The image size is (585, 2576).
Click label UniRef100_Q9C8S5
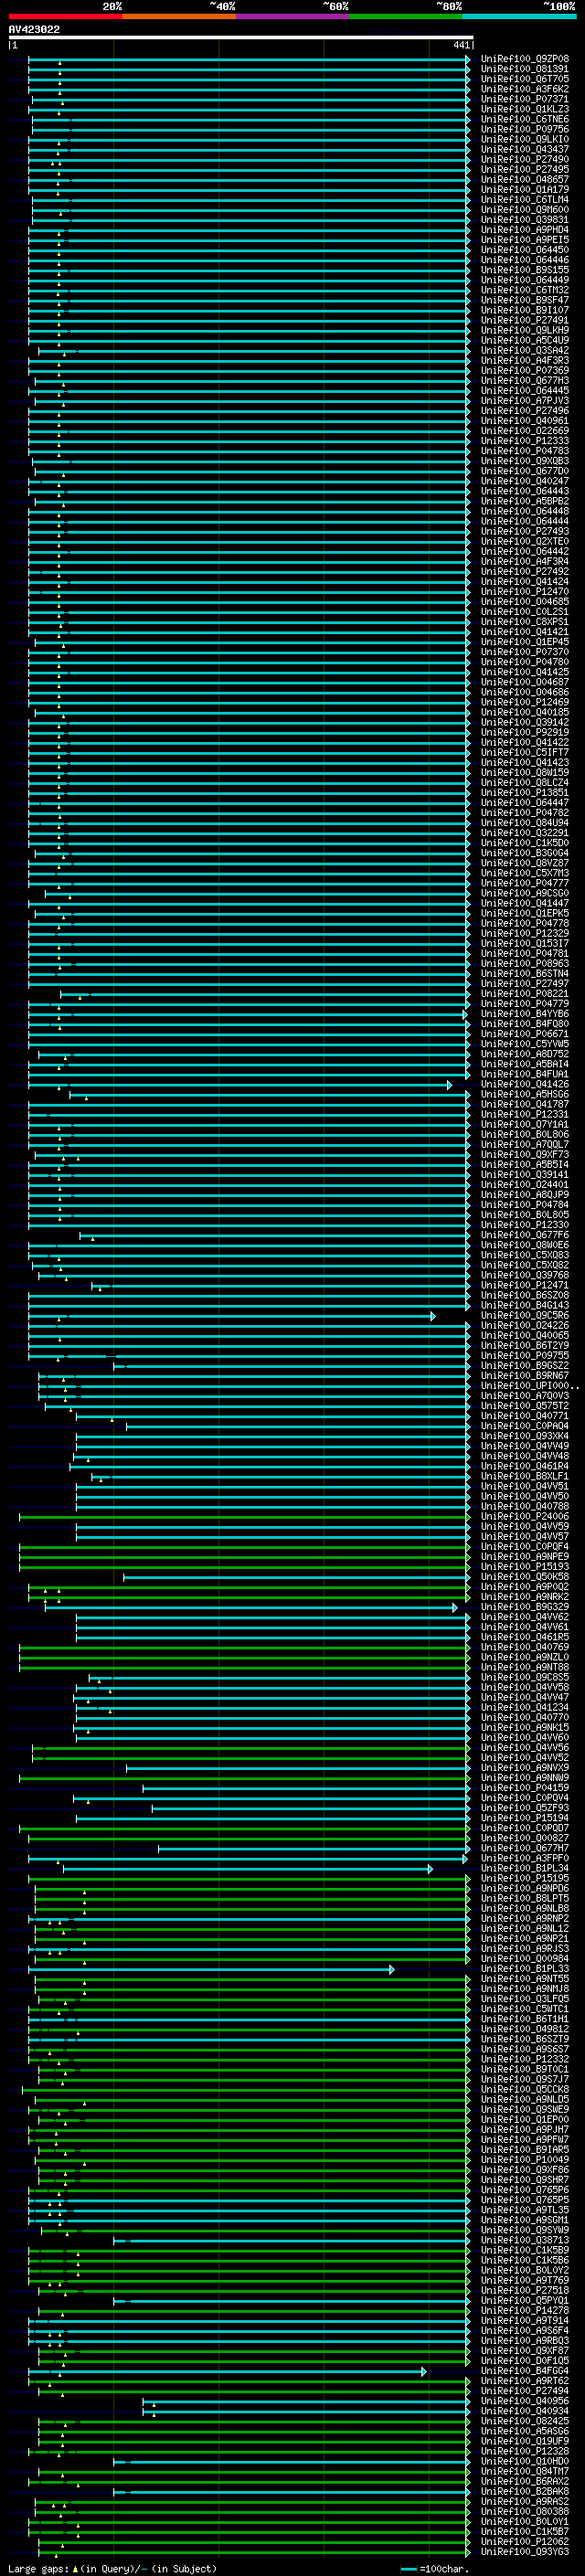[x=525, y=1677]
